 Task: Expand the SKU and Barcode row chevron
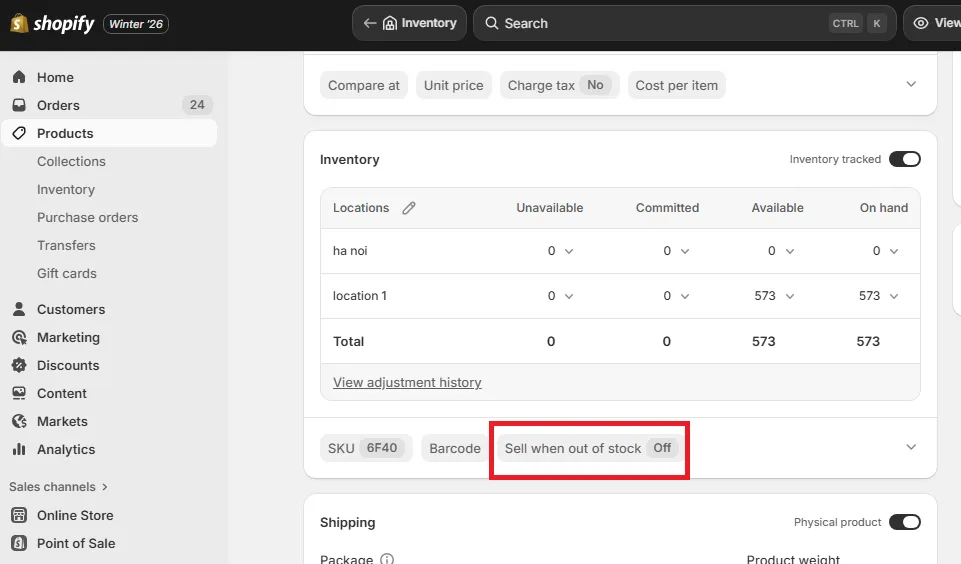click(911, 447)
